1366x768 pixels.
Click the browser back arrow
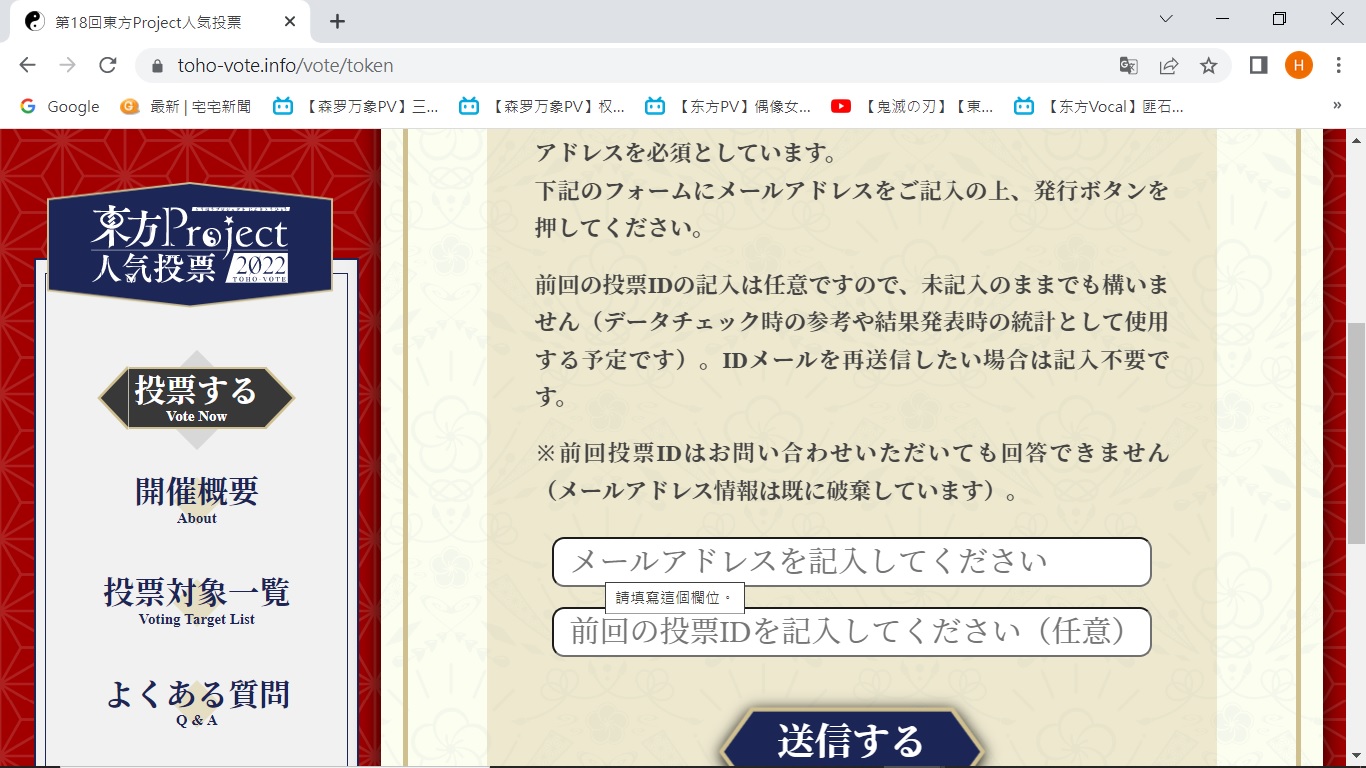click(27, 66)
